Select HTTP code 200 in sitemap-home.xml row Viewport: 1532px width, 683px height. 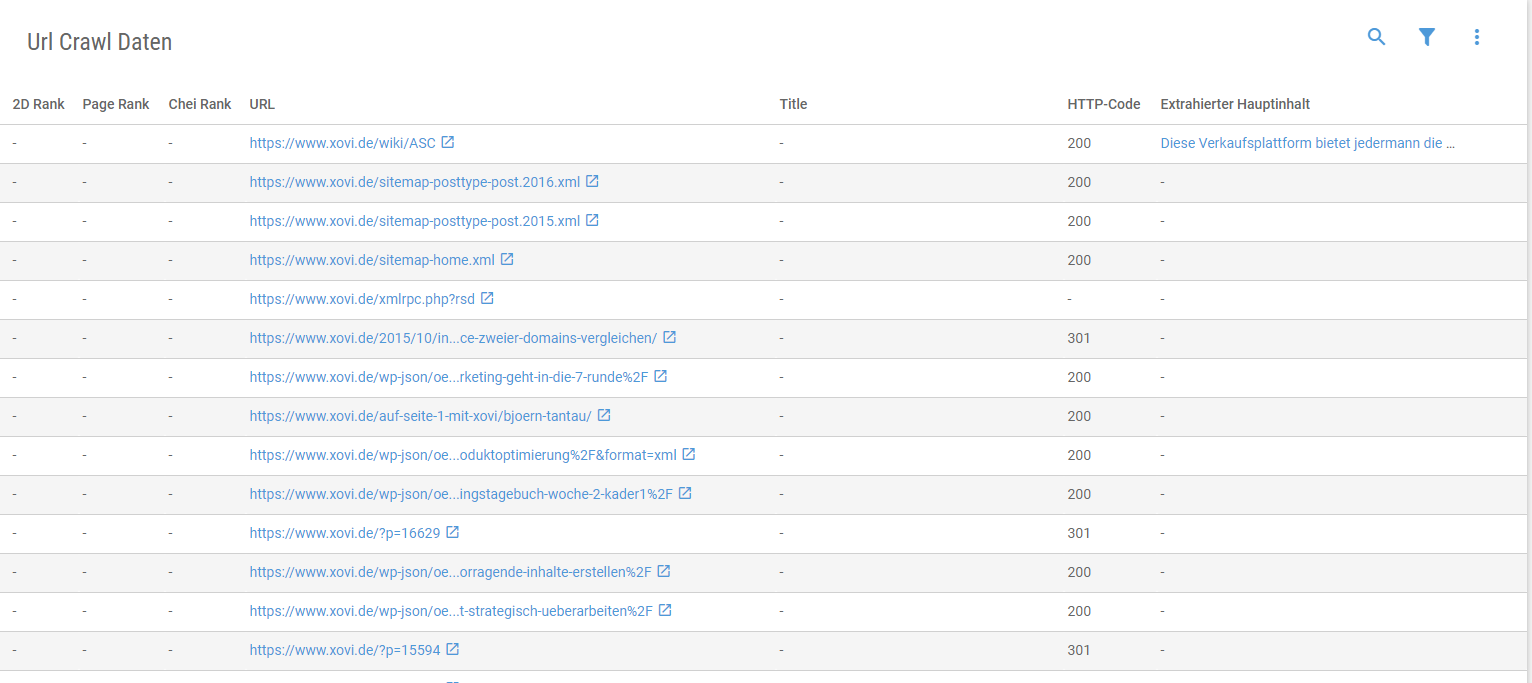1079,260
